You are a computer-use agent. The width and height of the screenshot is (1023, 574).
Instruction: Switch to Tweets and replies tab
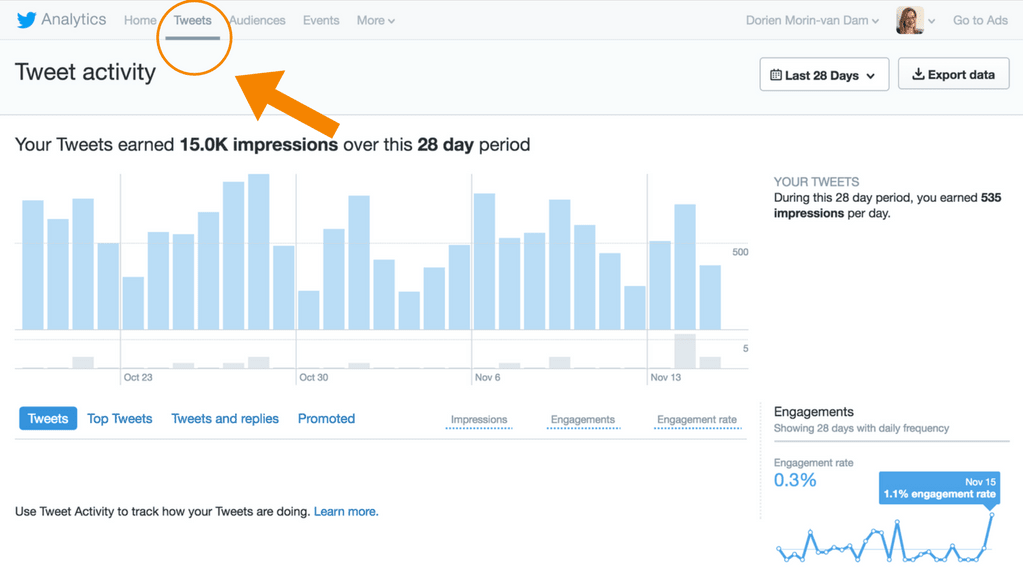pyautogui.click(x=225, y=419)
